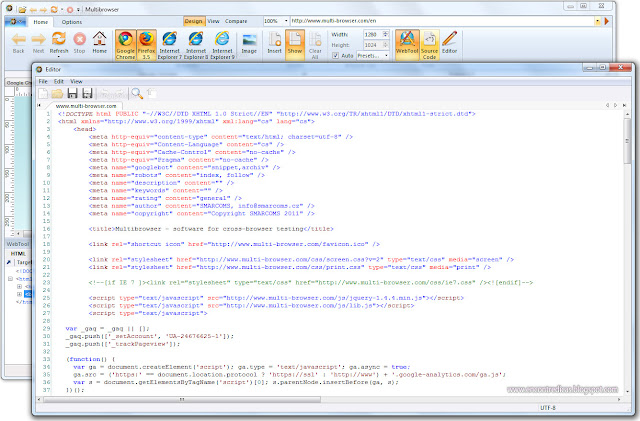This screenshot has width=640, height=421.
Task: Click the tab scroll right arrow in Editor
Action: tap(616, 105)
